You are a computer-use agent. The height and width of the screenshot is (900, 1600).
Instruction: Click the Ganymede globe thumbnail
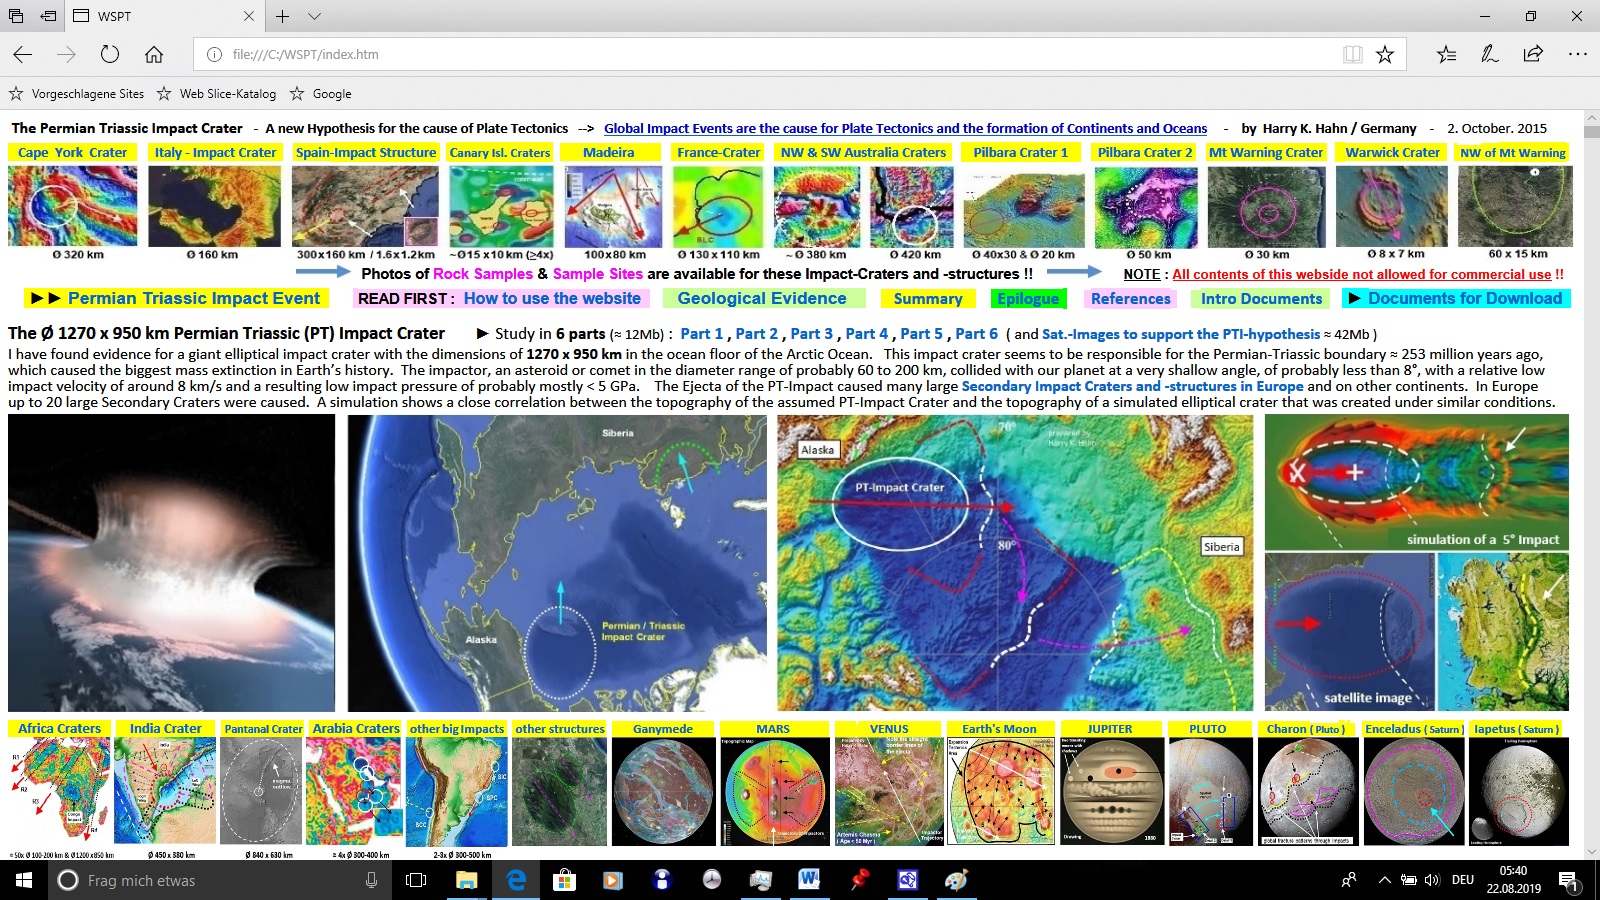click(x=662, y=791)
